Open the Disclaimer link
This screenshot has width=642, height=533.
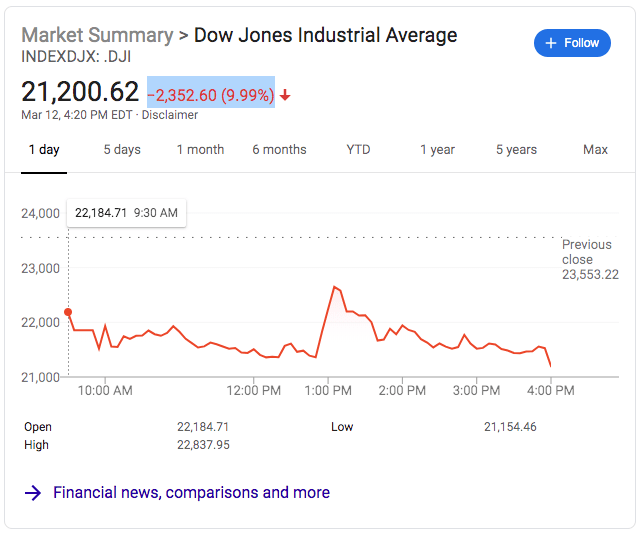tap(170, 115)
